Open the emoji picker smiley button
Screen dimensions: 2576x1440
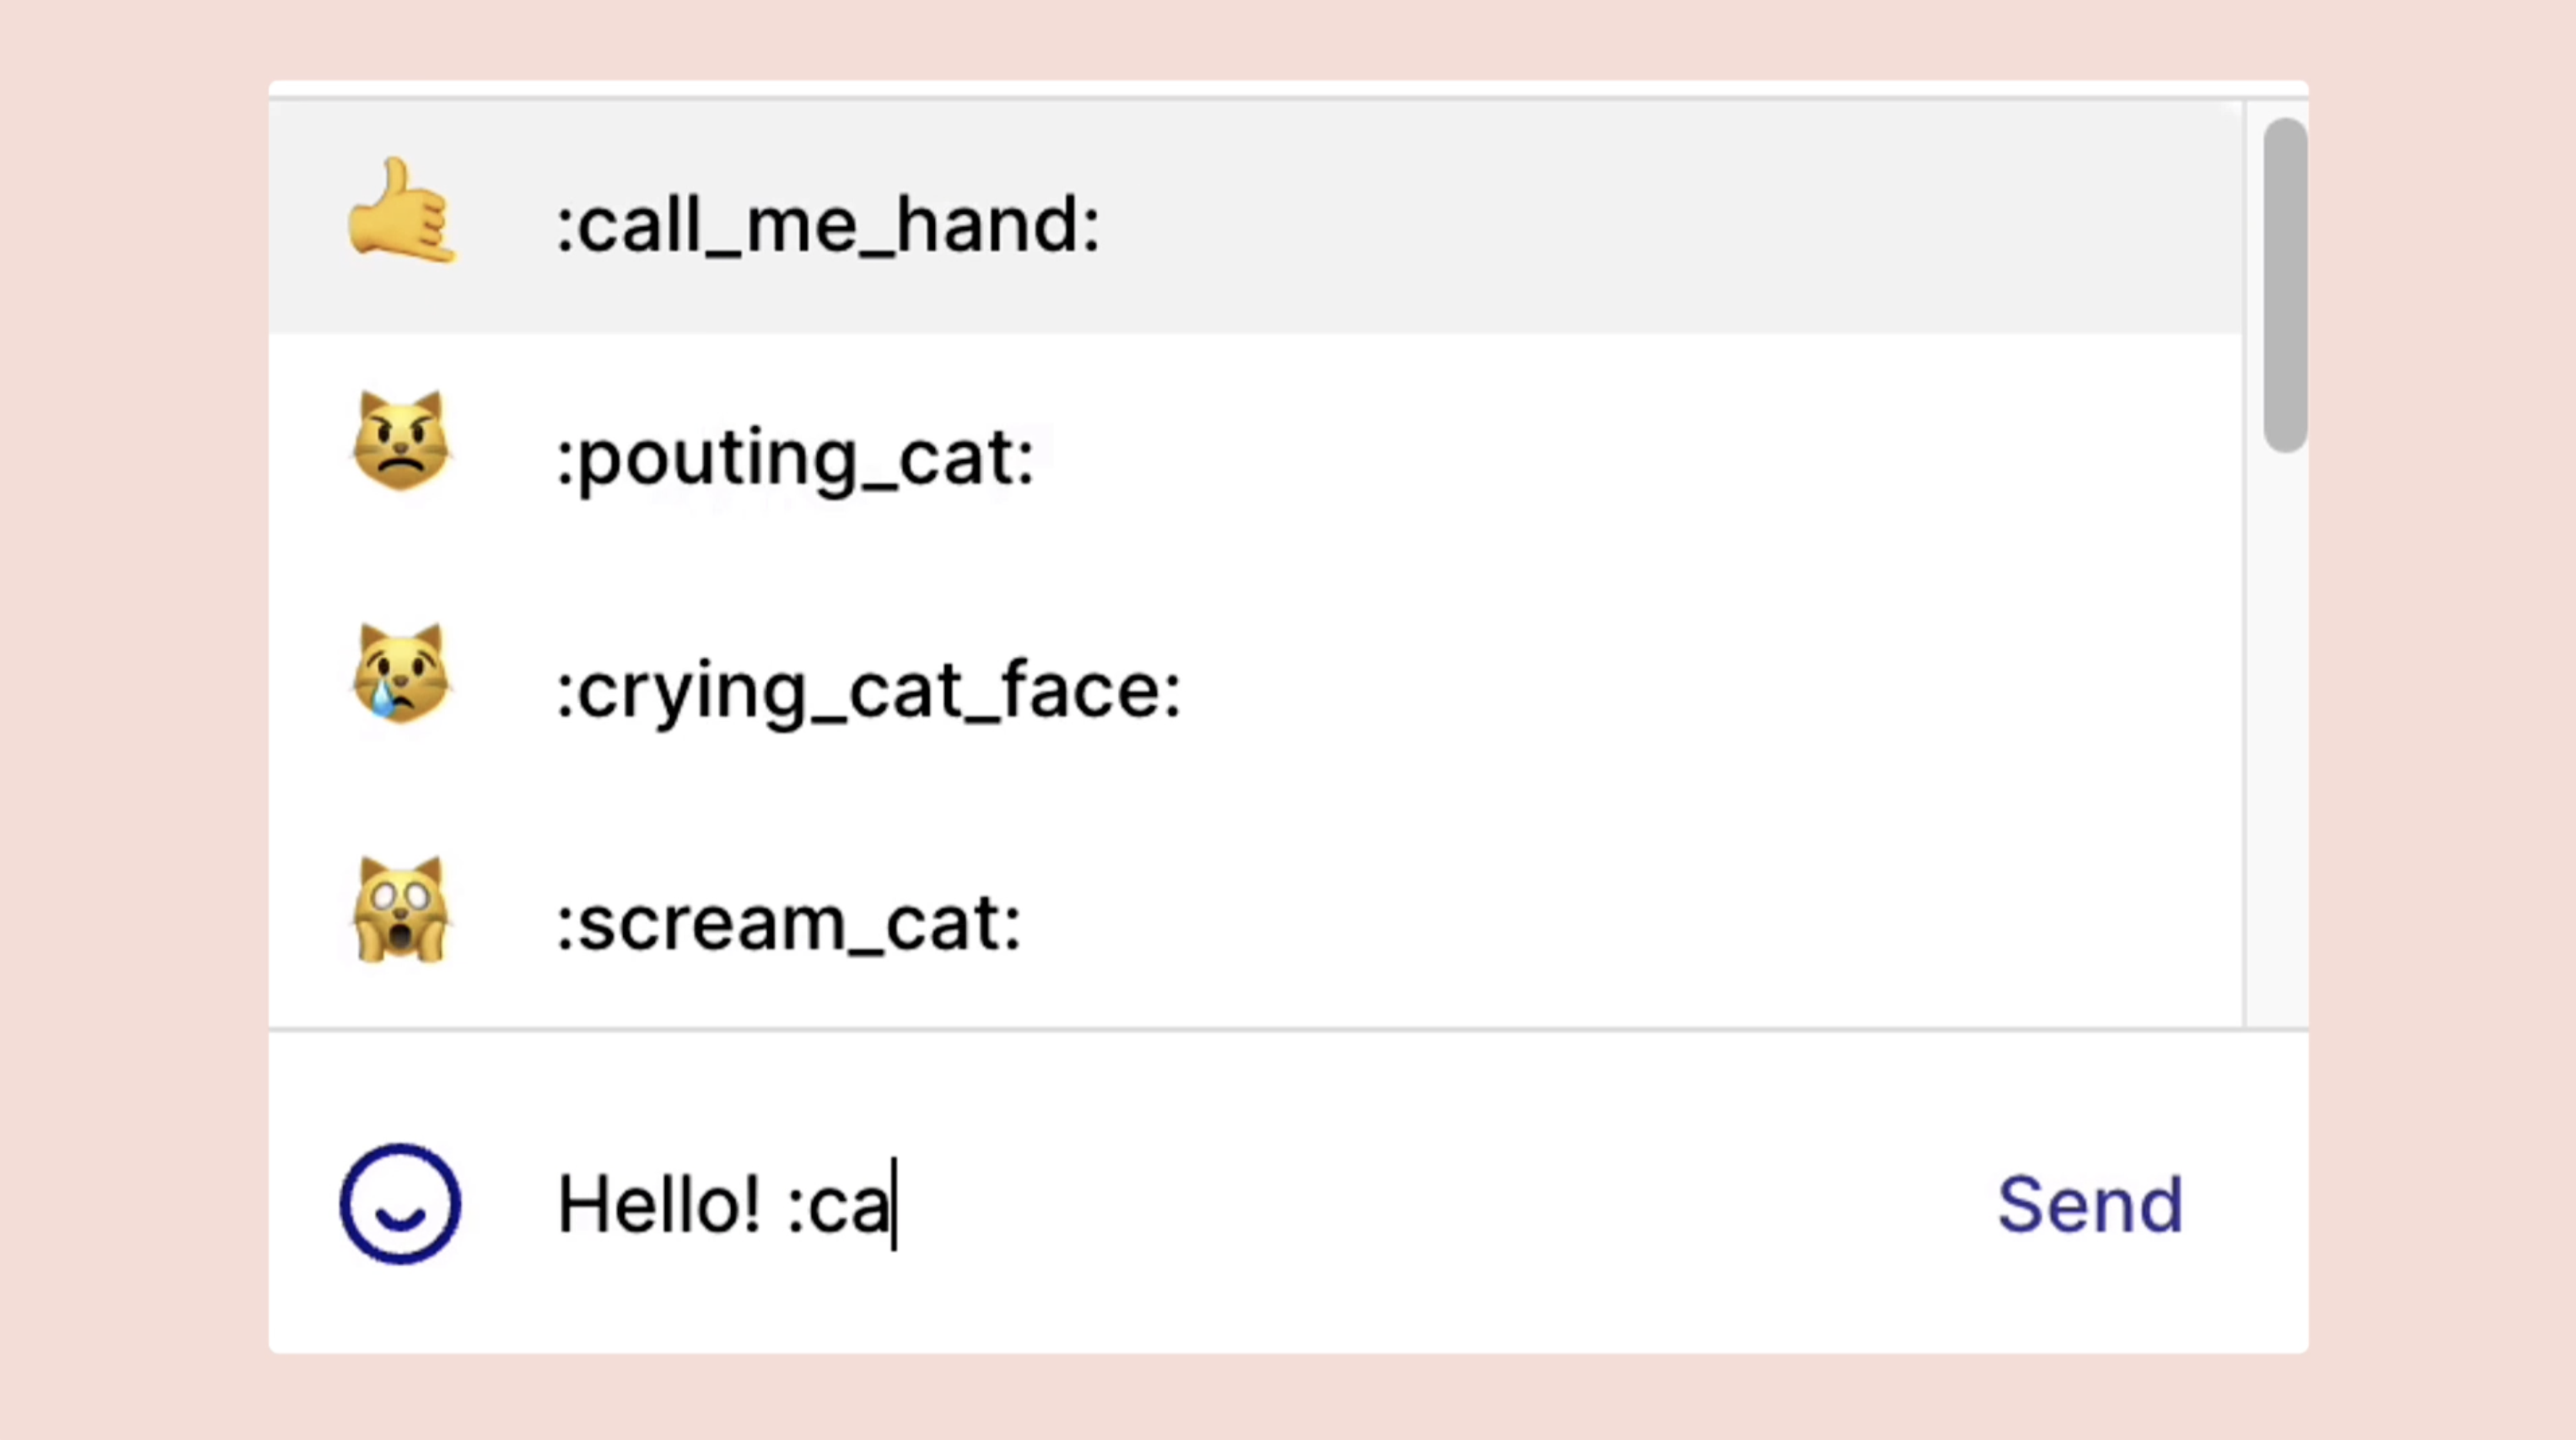click(x=400, y=1204)
